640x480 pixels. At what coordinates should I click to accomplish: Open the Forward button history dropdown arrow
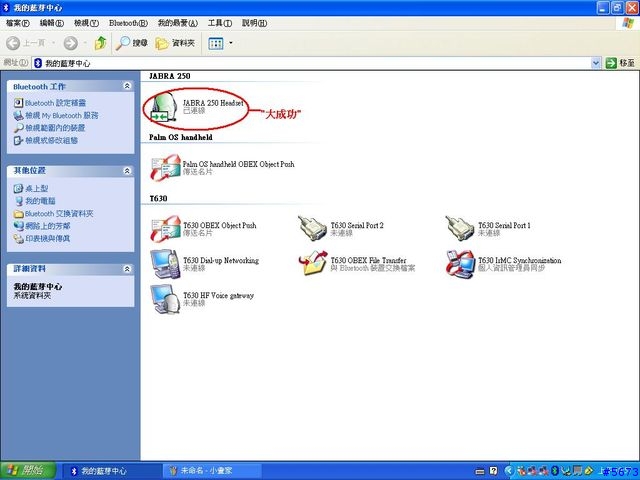click(85, 43)
